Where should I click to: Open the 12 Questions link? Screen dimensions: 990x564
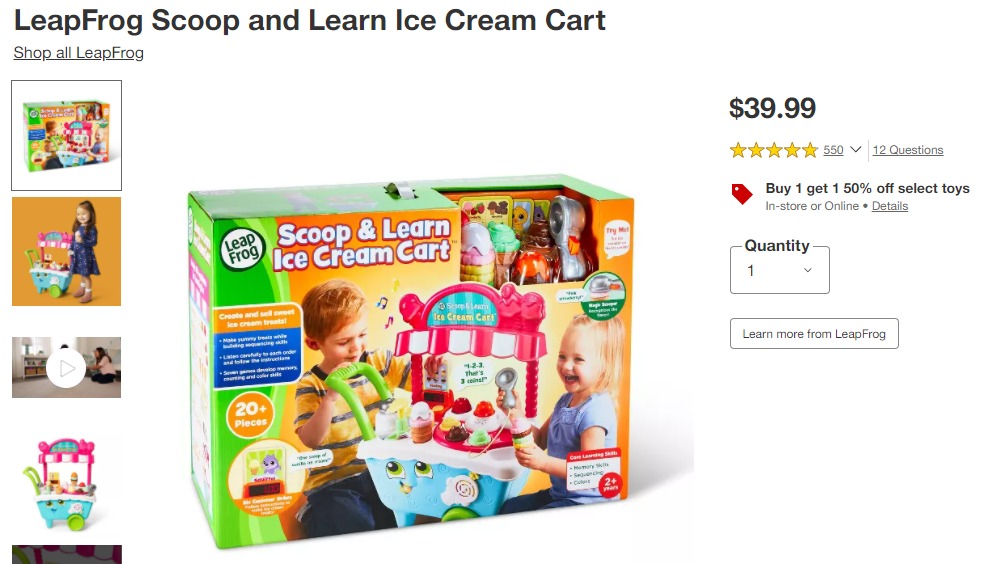pos(908,150)
